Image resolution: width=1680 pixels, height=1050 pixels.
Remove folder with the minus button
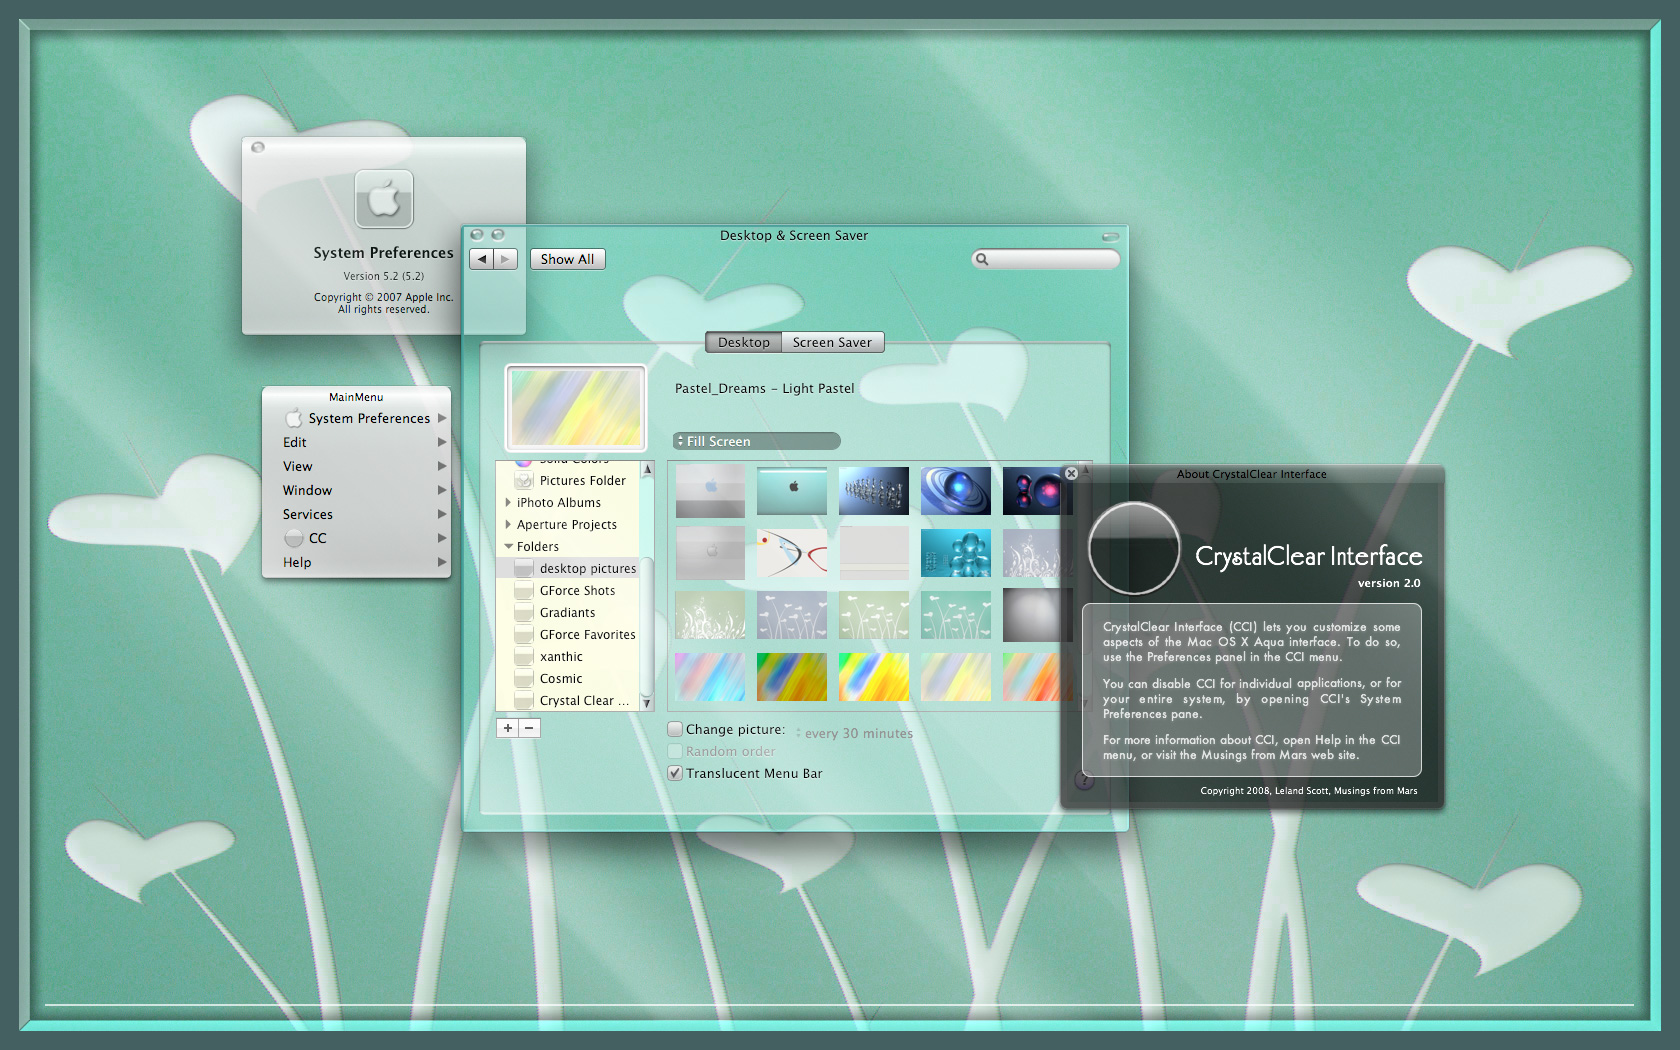tap(530, 728)
